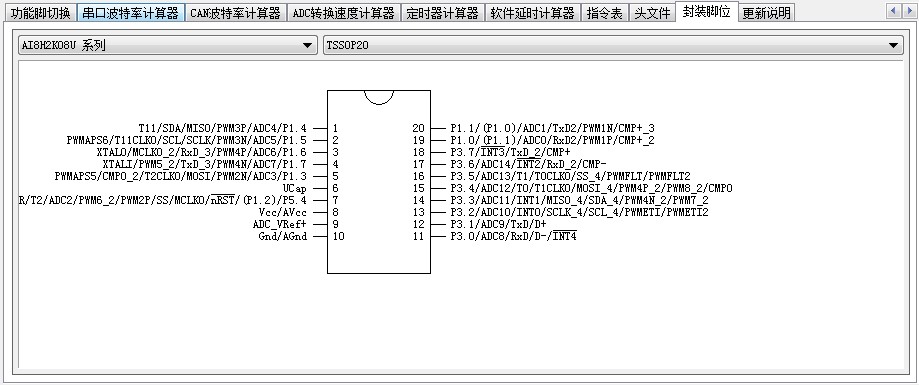Switch to the 软件延时计算器 tab

[533, 13]
